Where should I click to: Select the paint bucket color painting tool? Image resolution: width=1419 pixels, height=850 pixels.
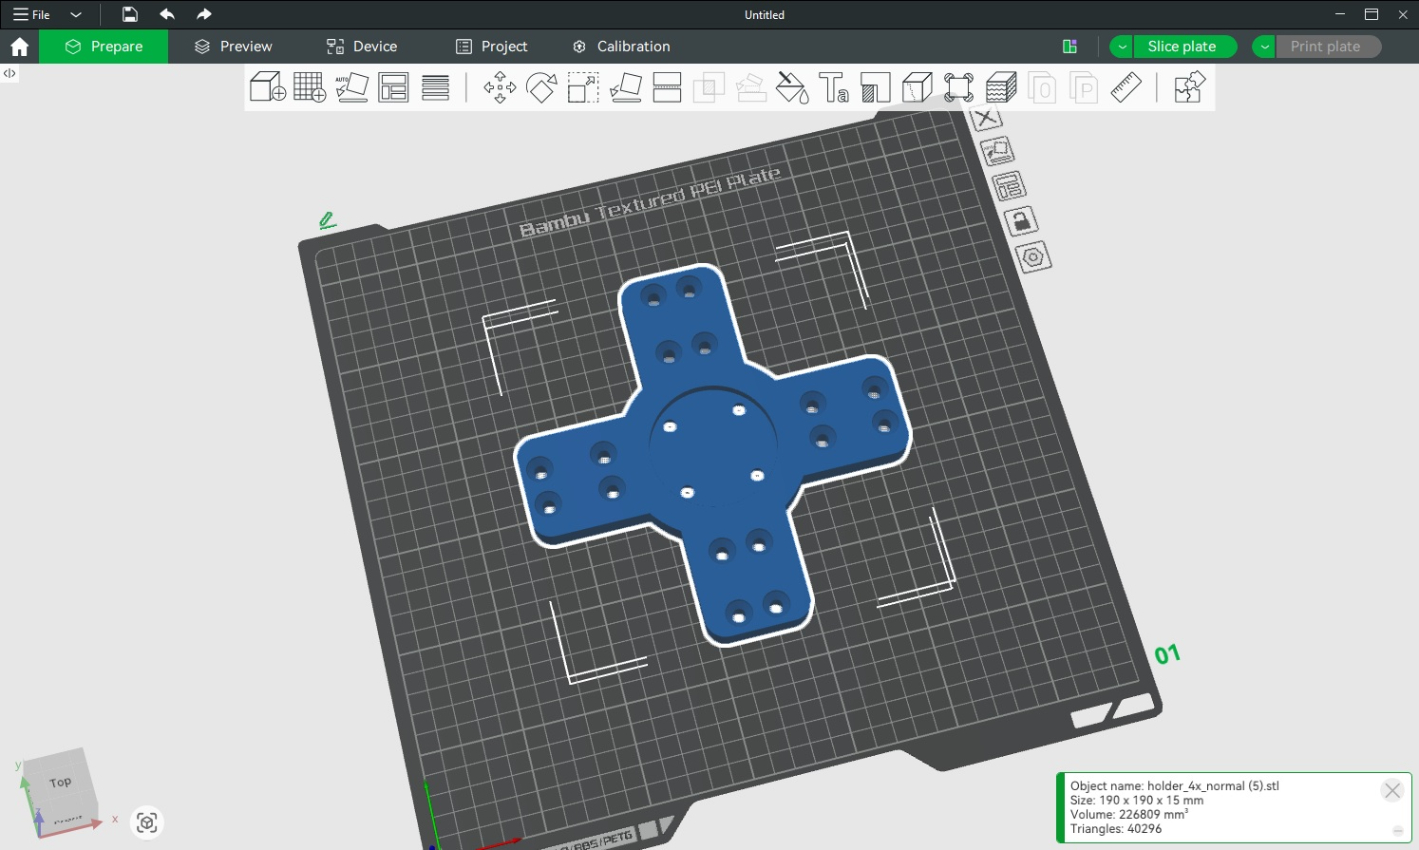(792, 88)
